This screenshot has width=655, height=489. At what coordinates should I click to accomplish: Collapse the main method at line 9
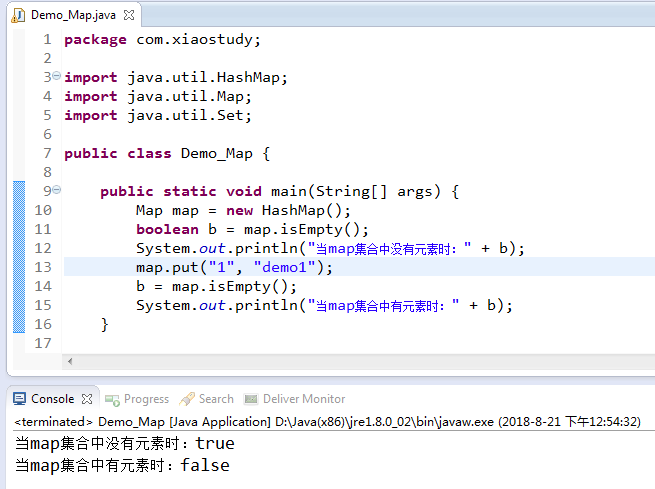56,190
